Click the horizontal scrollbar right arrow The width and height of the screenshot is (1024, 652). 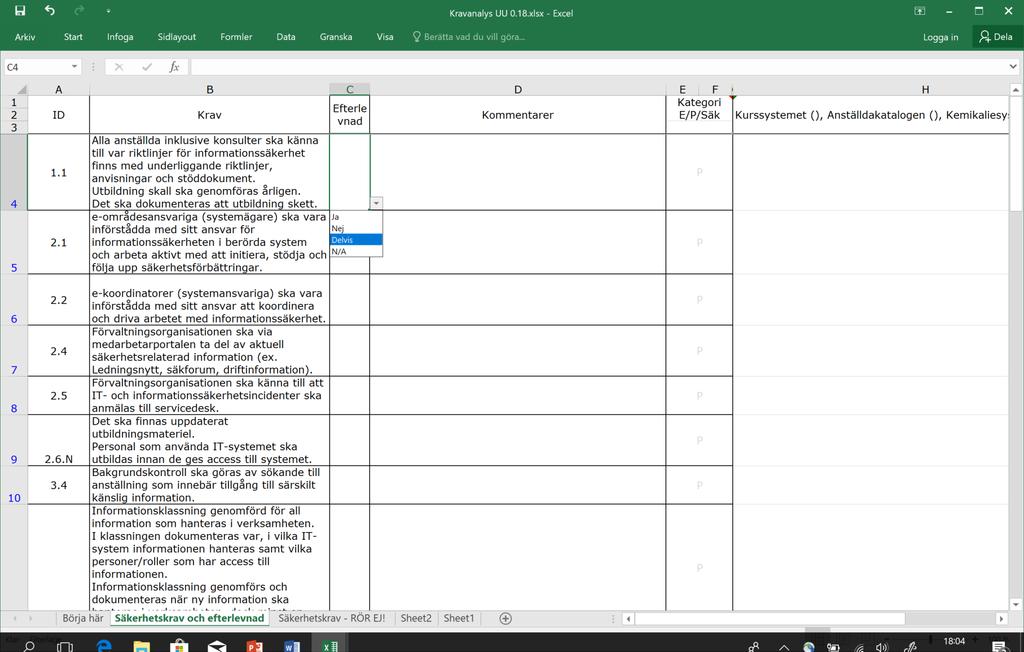pos(1001,618)
